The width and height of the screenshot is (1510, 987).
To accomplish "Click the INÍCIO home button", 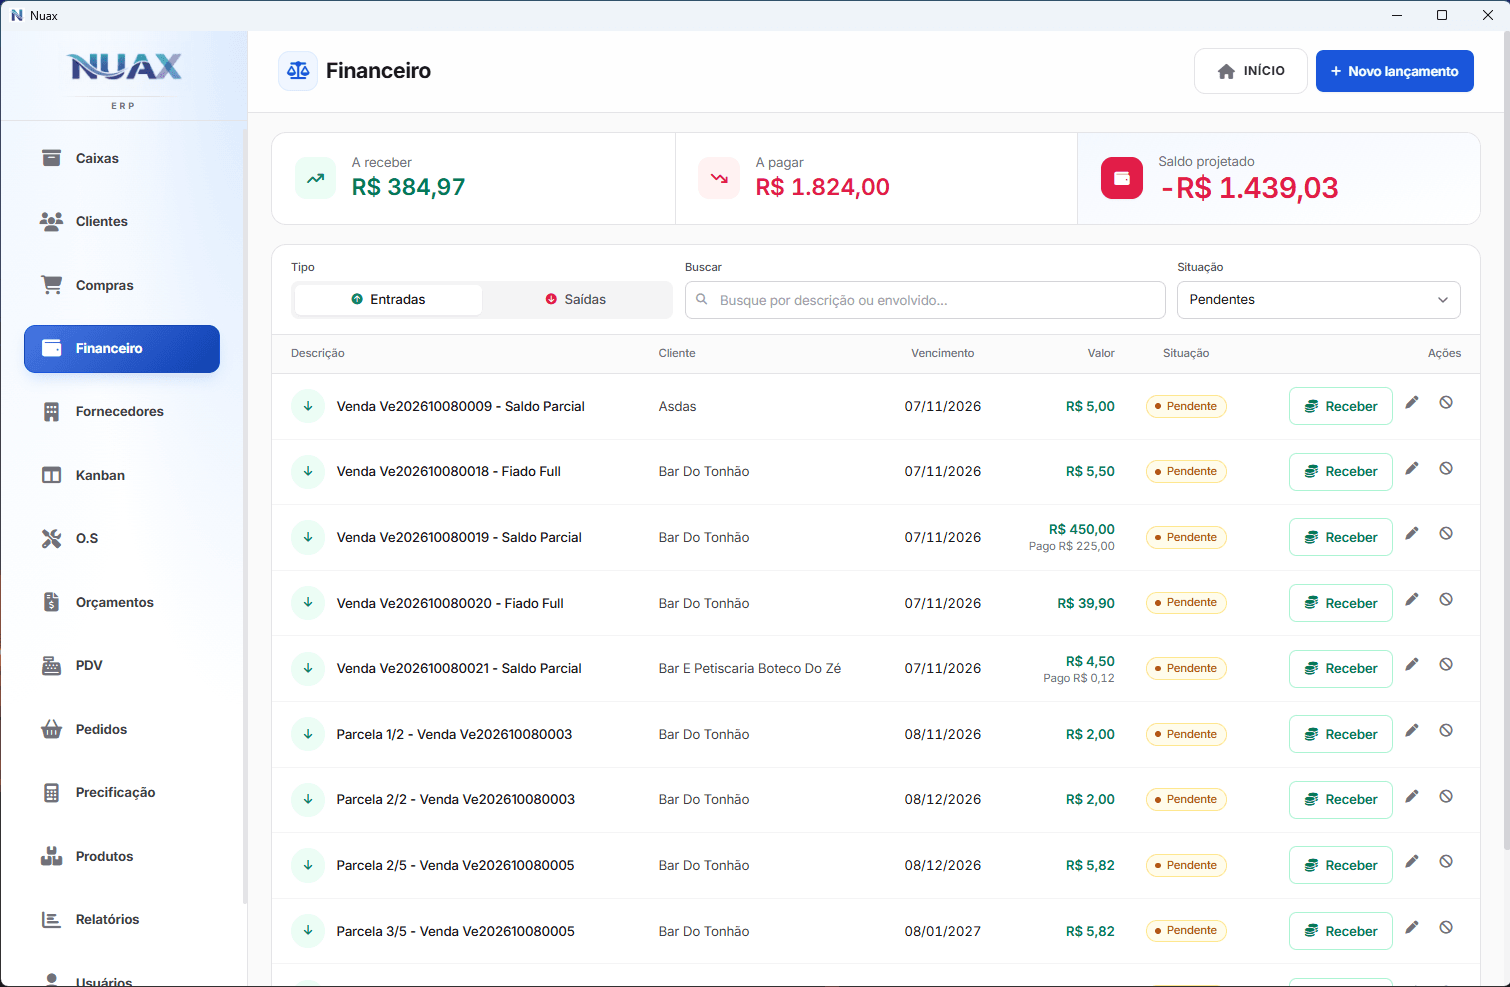I will pos(1251,71).
